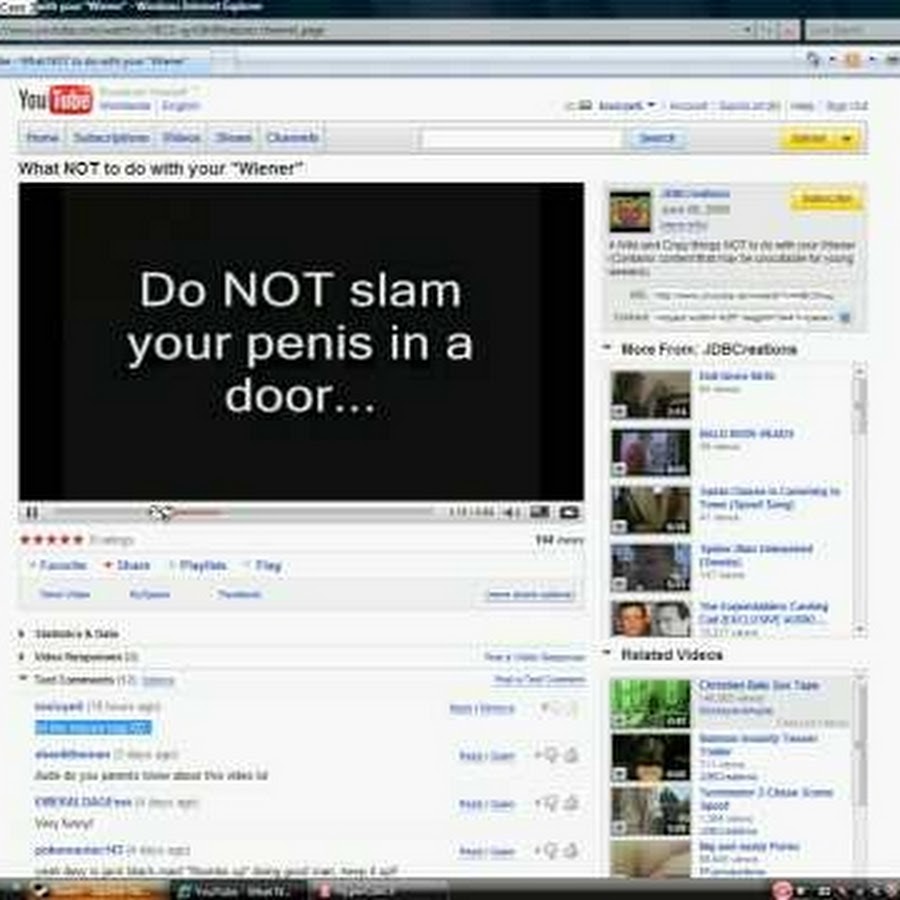Viewport: 900px width, 900px height.
Task: Click the embed code settings gear icon
Action: [x=843, y=317]
